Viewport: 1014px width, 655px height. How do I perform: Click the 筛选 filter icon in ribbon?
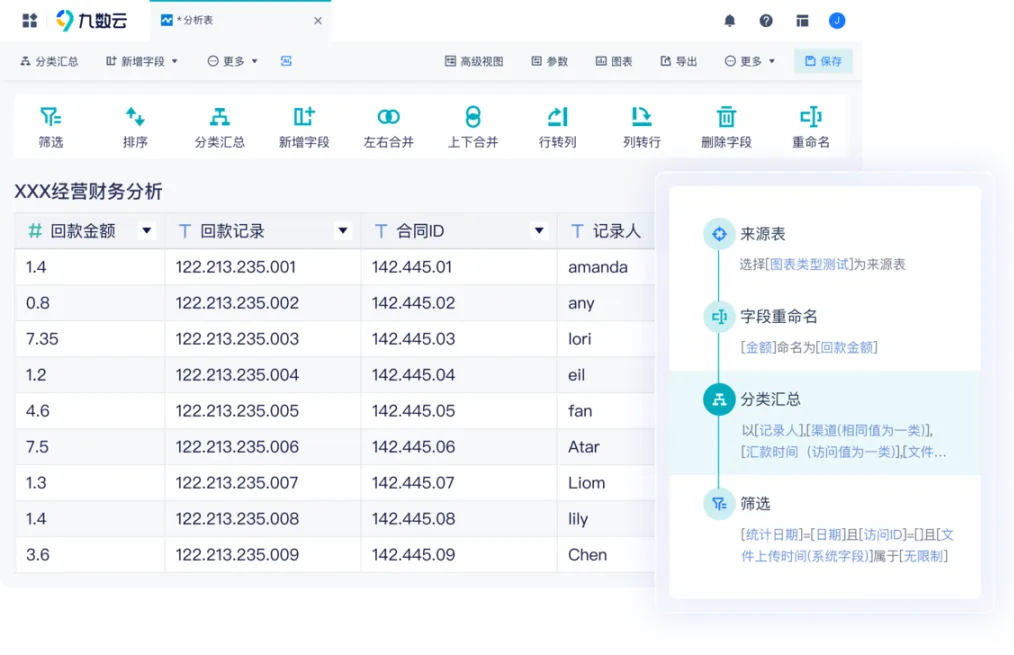point(50,118)
